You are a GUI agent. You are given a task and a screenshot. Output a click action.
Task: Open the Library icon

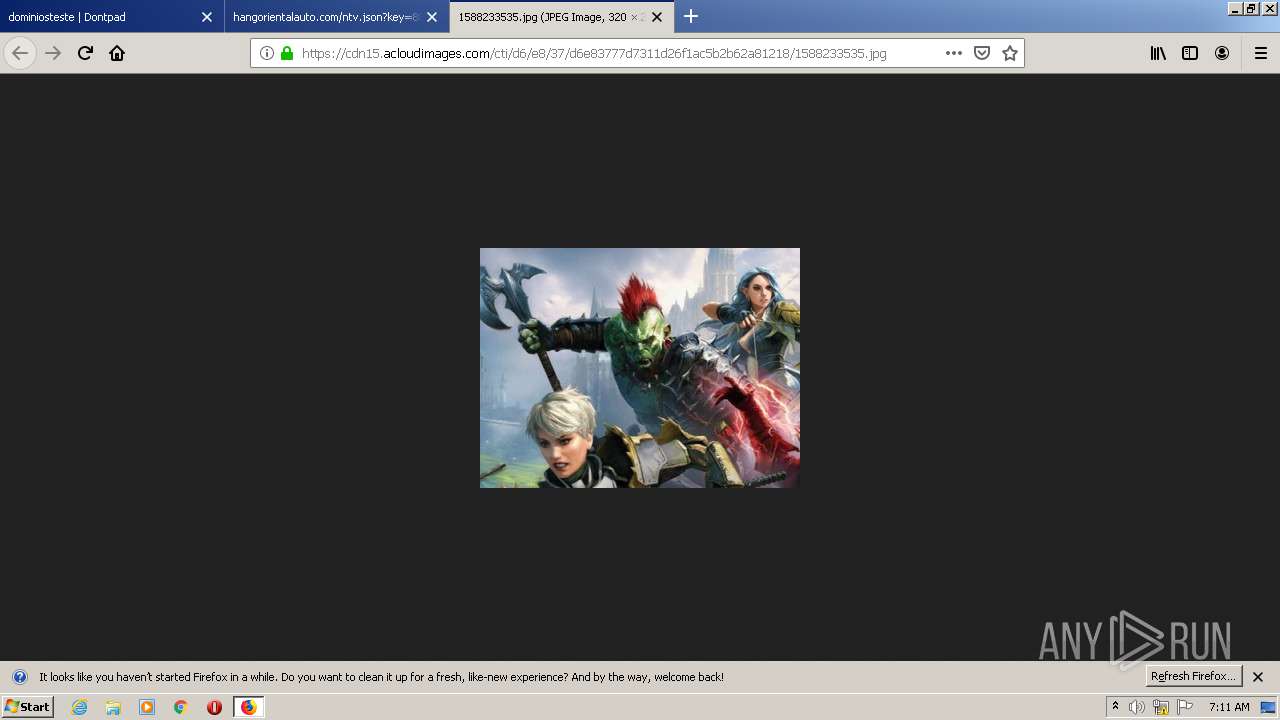(1158, 53)
